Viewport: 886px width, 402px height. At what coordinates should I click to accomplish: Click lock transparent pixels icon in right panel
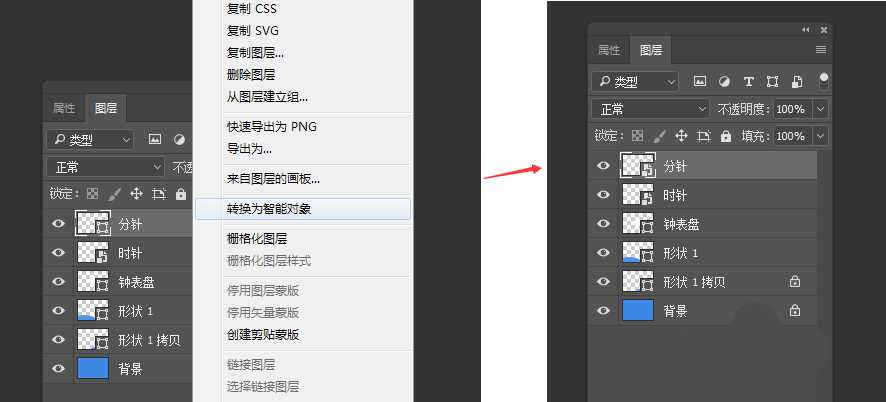click(636, 135)
